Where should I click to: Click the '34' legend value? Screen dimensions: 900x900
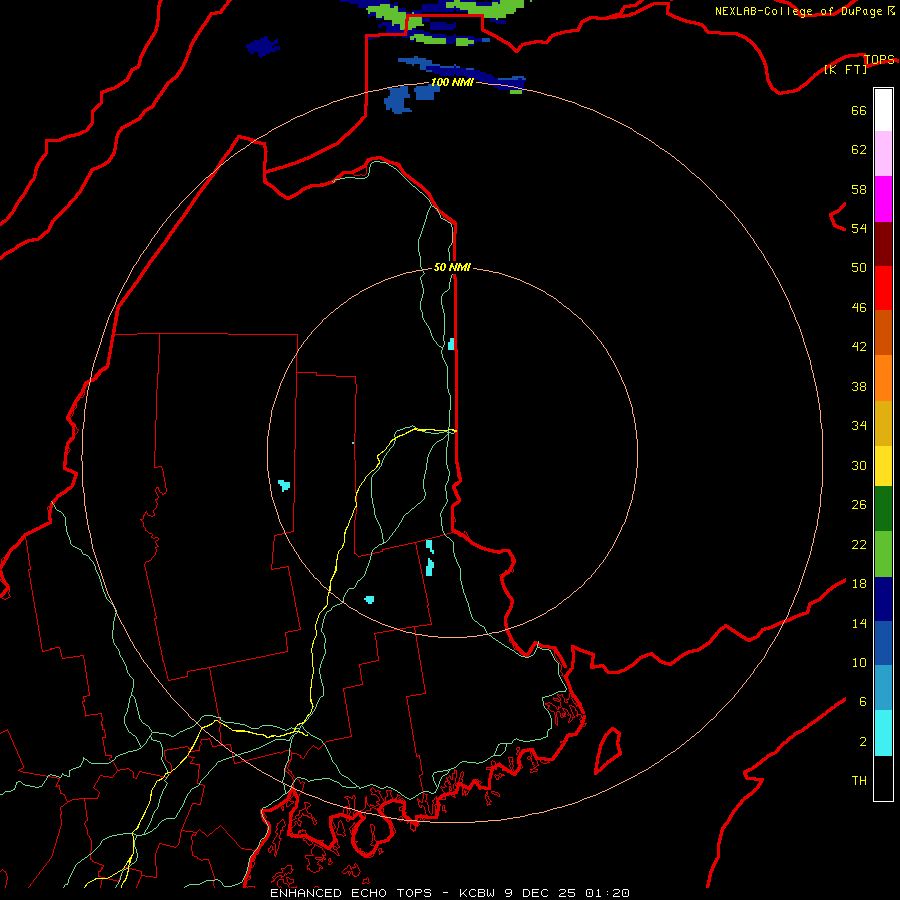859,426
